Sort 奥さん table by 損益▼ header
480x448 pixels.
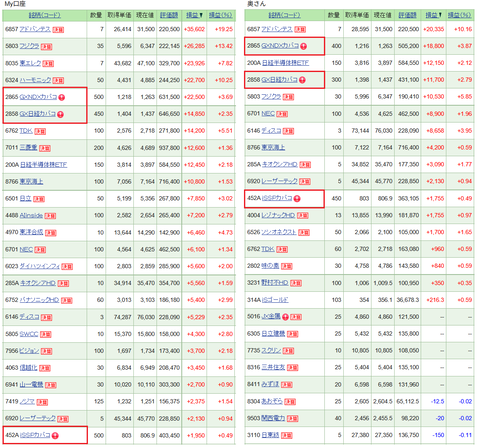tap(434, 15)
